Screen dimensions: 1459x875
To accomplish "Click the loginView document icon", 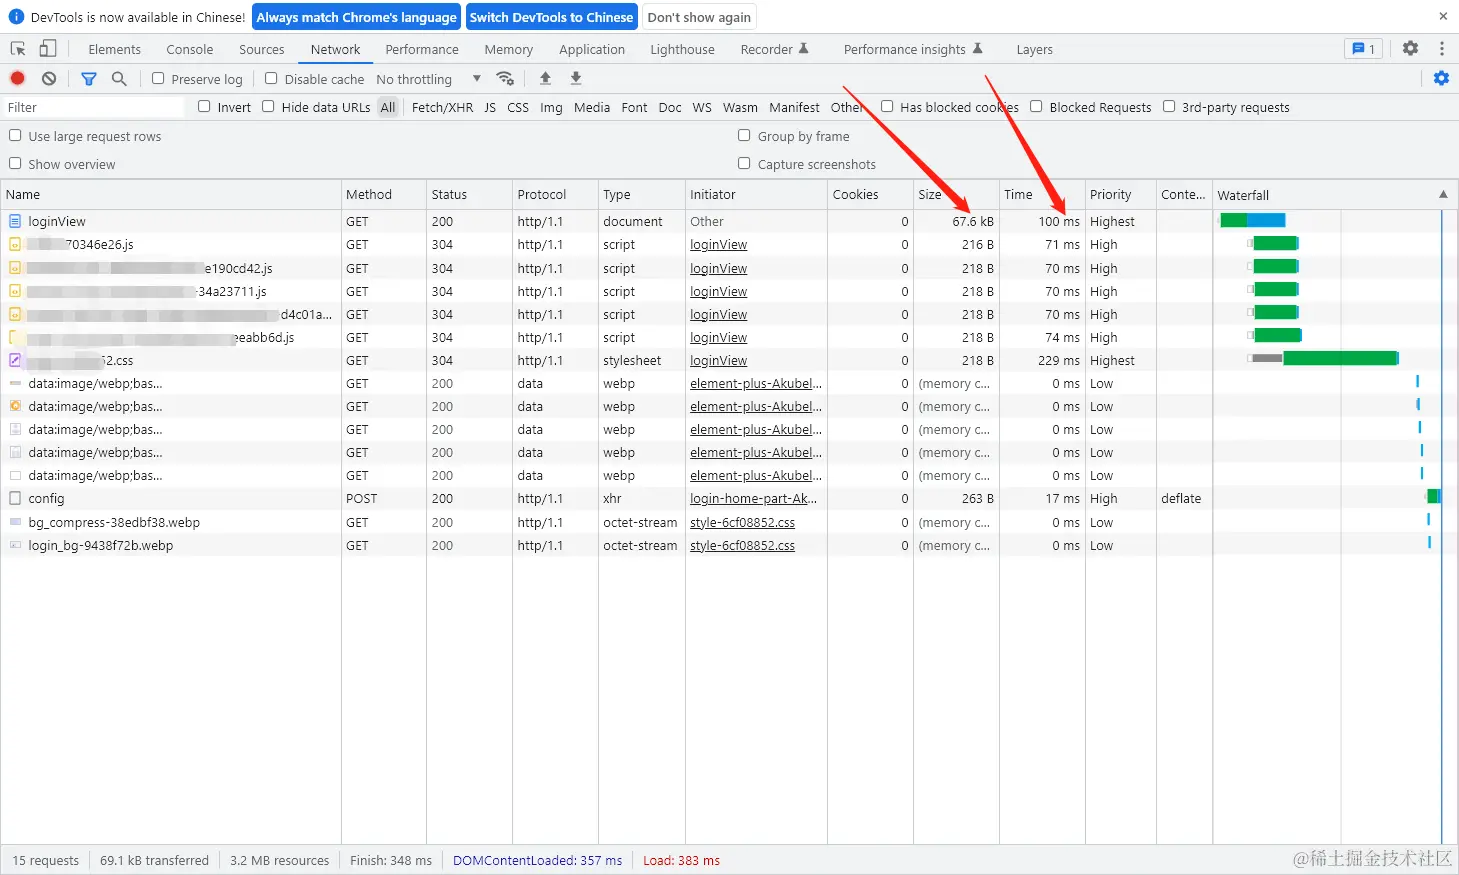I will [15, 221].
